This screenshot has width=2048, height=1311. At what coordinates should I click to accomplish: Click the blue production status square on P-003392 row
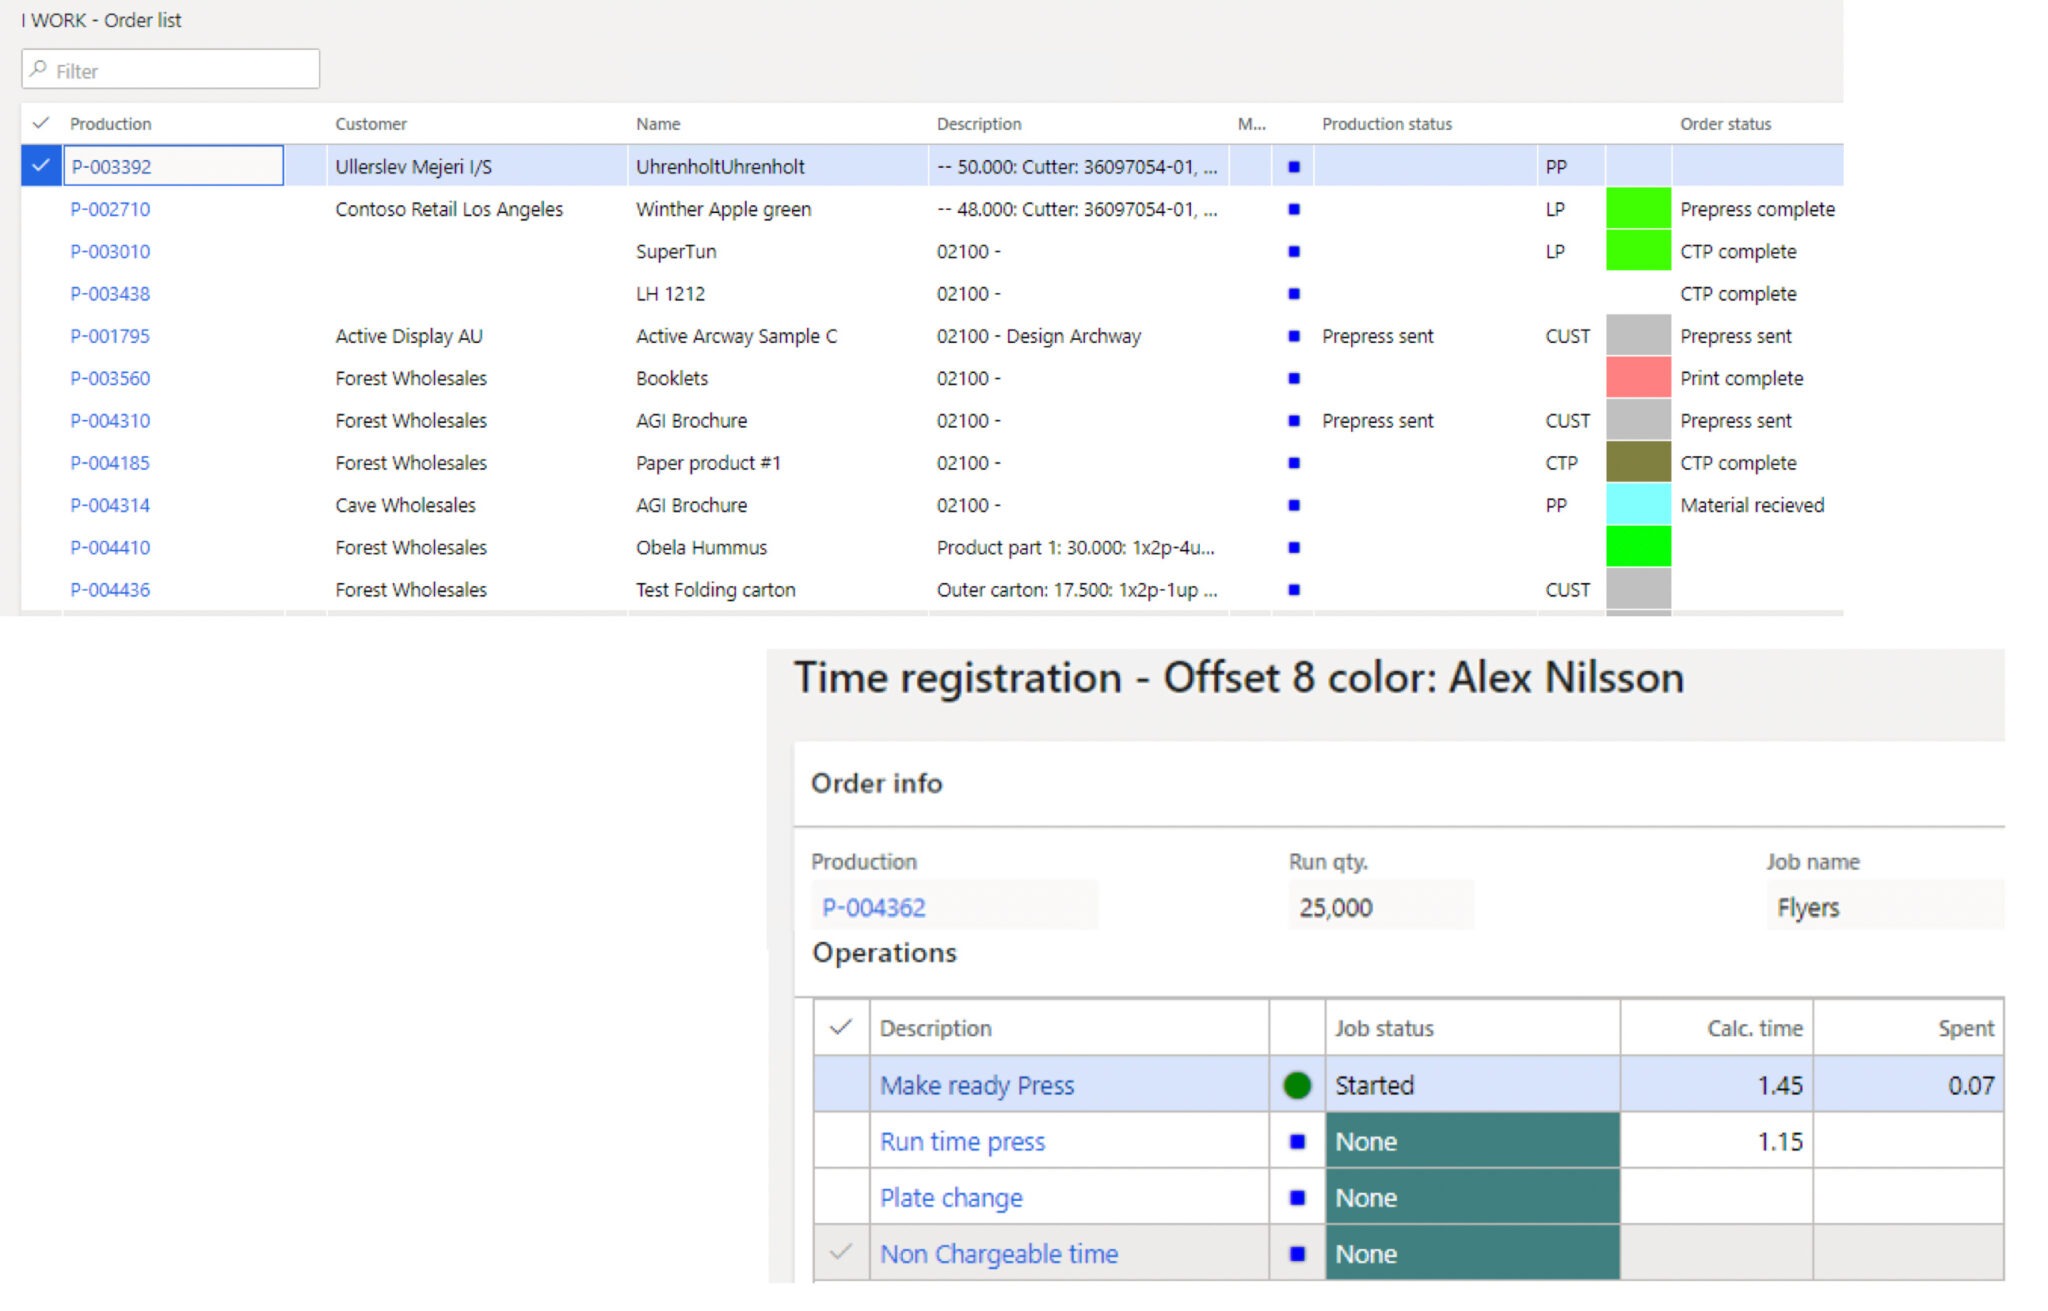point(1295,167)
